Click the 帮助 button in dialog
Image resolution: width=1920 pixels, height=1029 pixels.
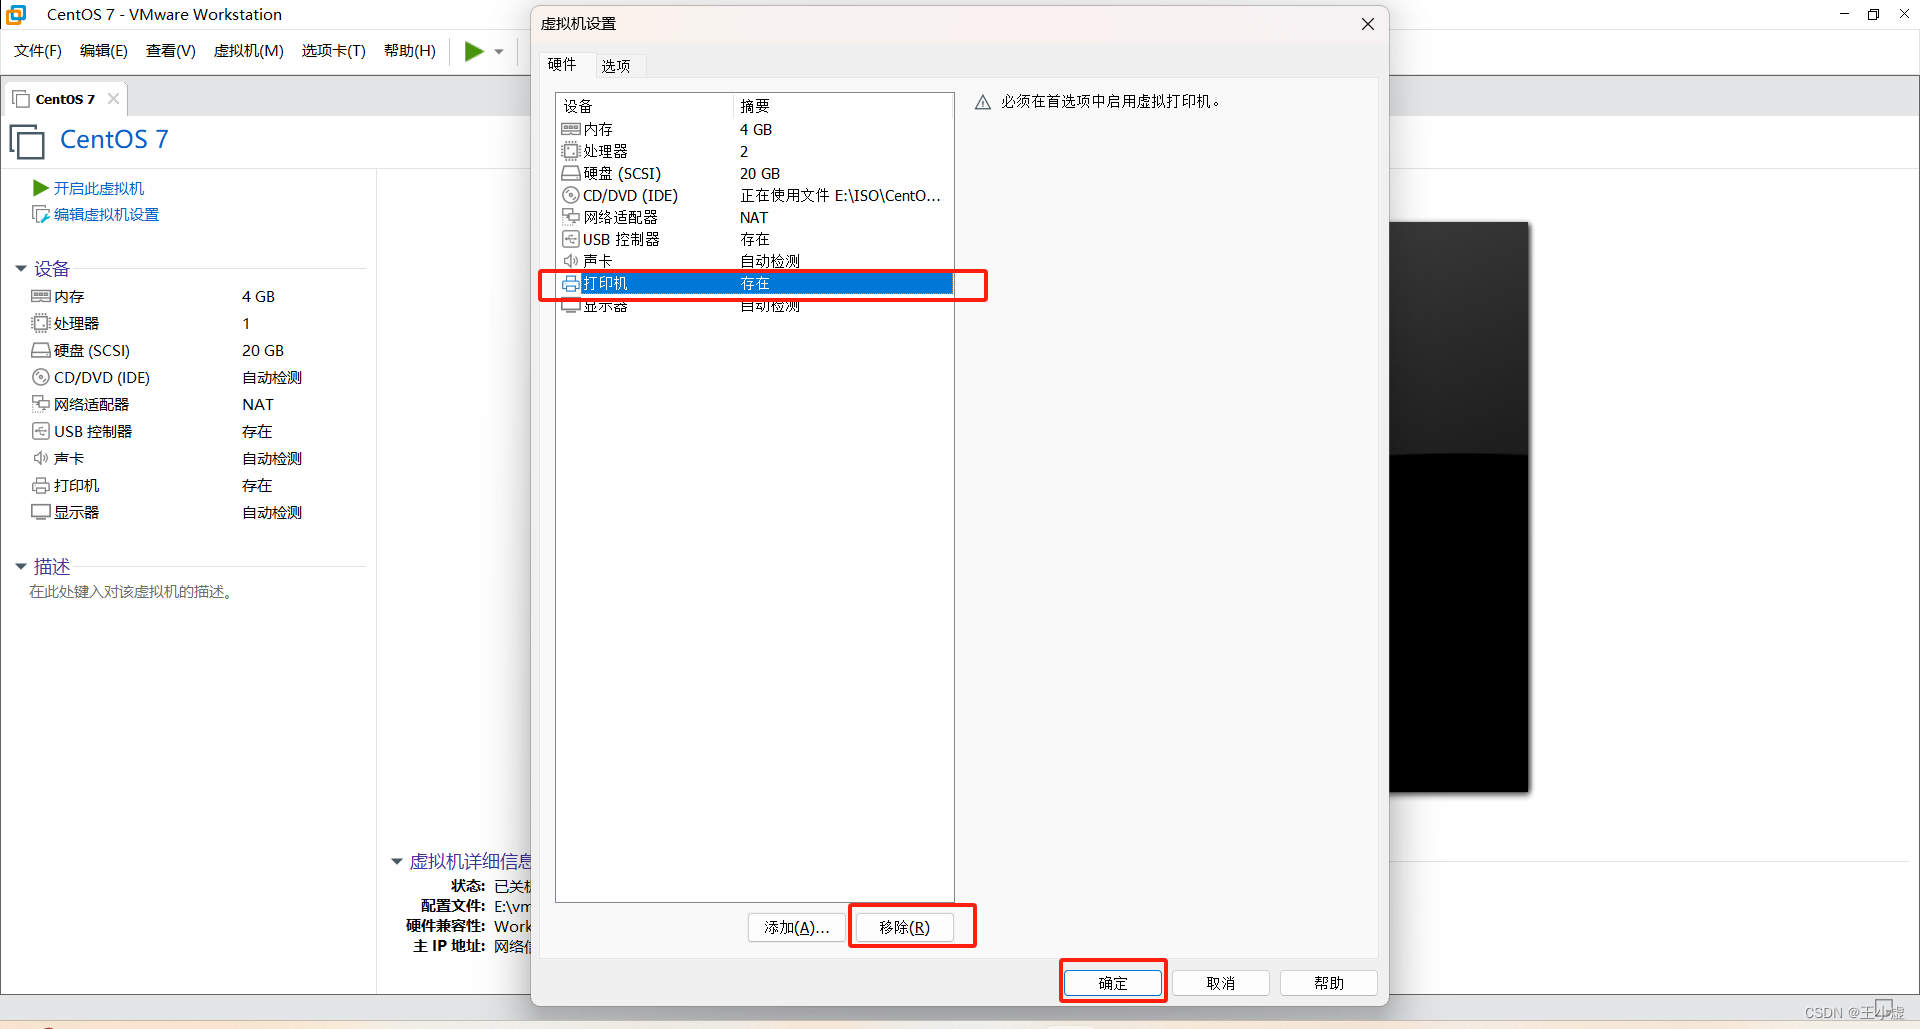point(1329,983)
